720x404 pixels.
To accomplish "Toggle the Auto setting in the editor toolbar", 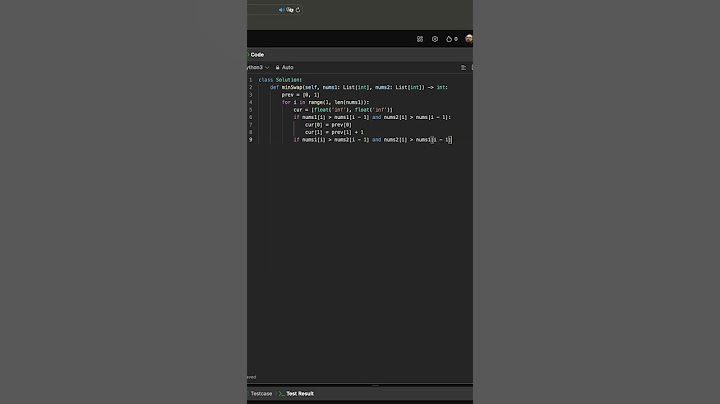I will coord(285,67).
